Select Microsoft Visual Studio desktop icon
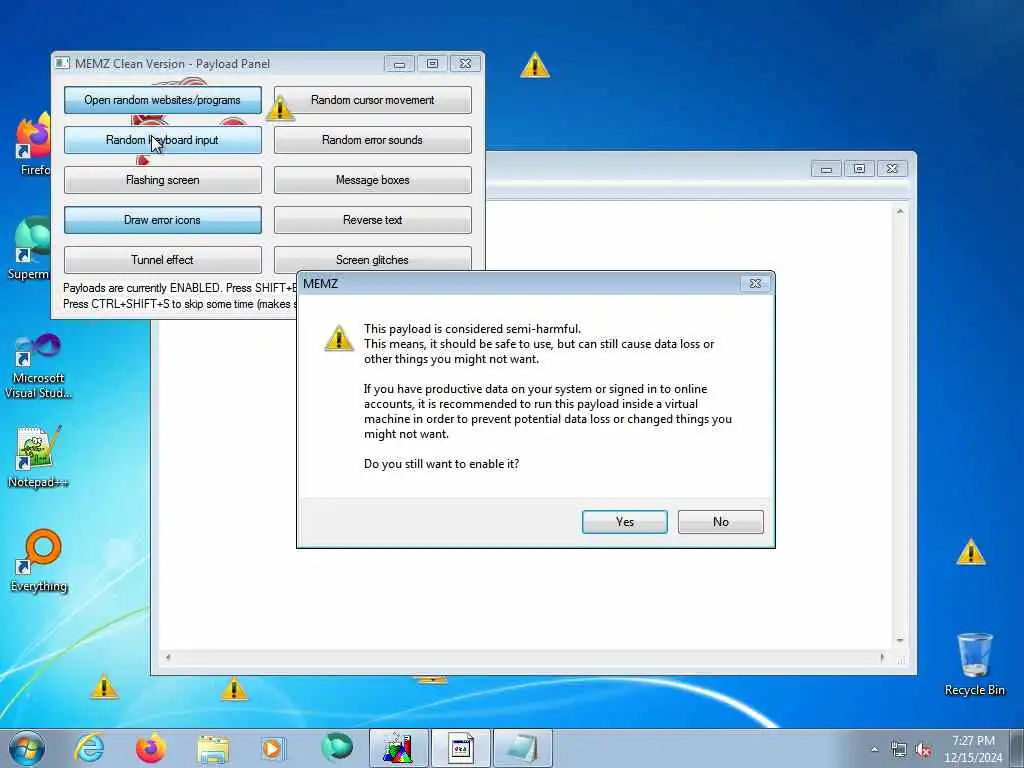Viewport: 1024px width, 768px height. [38, 366]
